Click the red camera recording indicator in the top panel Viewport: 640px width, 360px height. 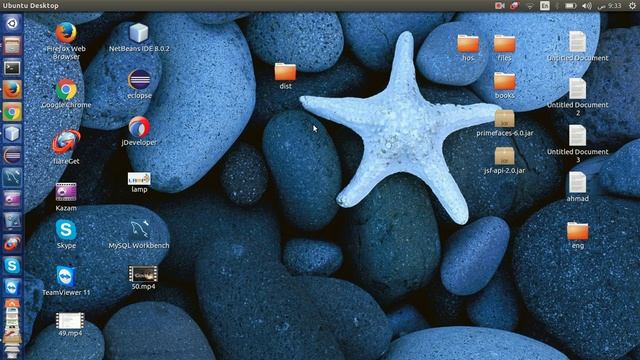tap(500, 6)
